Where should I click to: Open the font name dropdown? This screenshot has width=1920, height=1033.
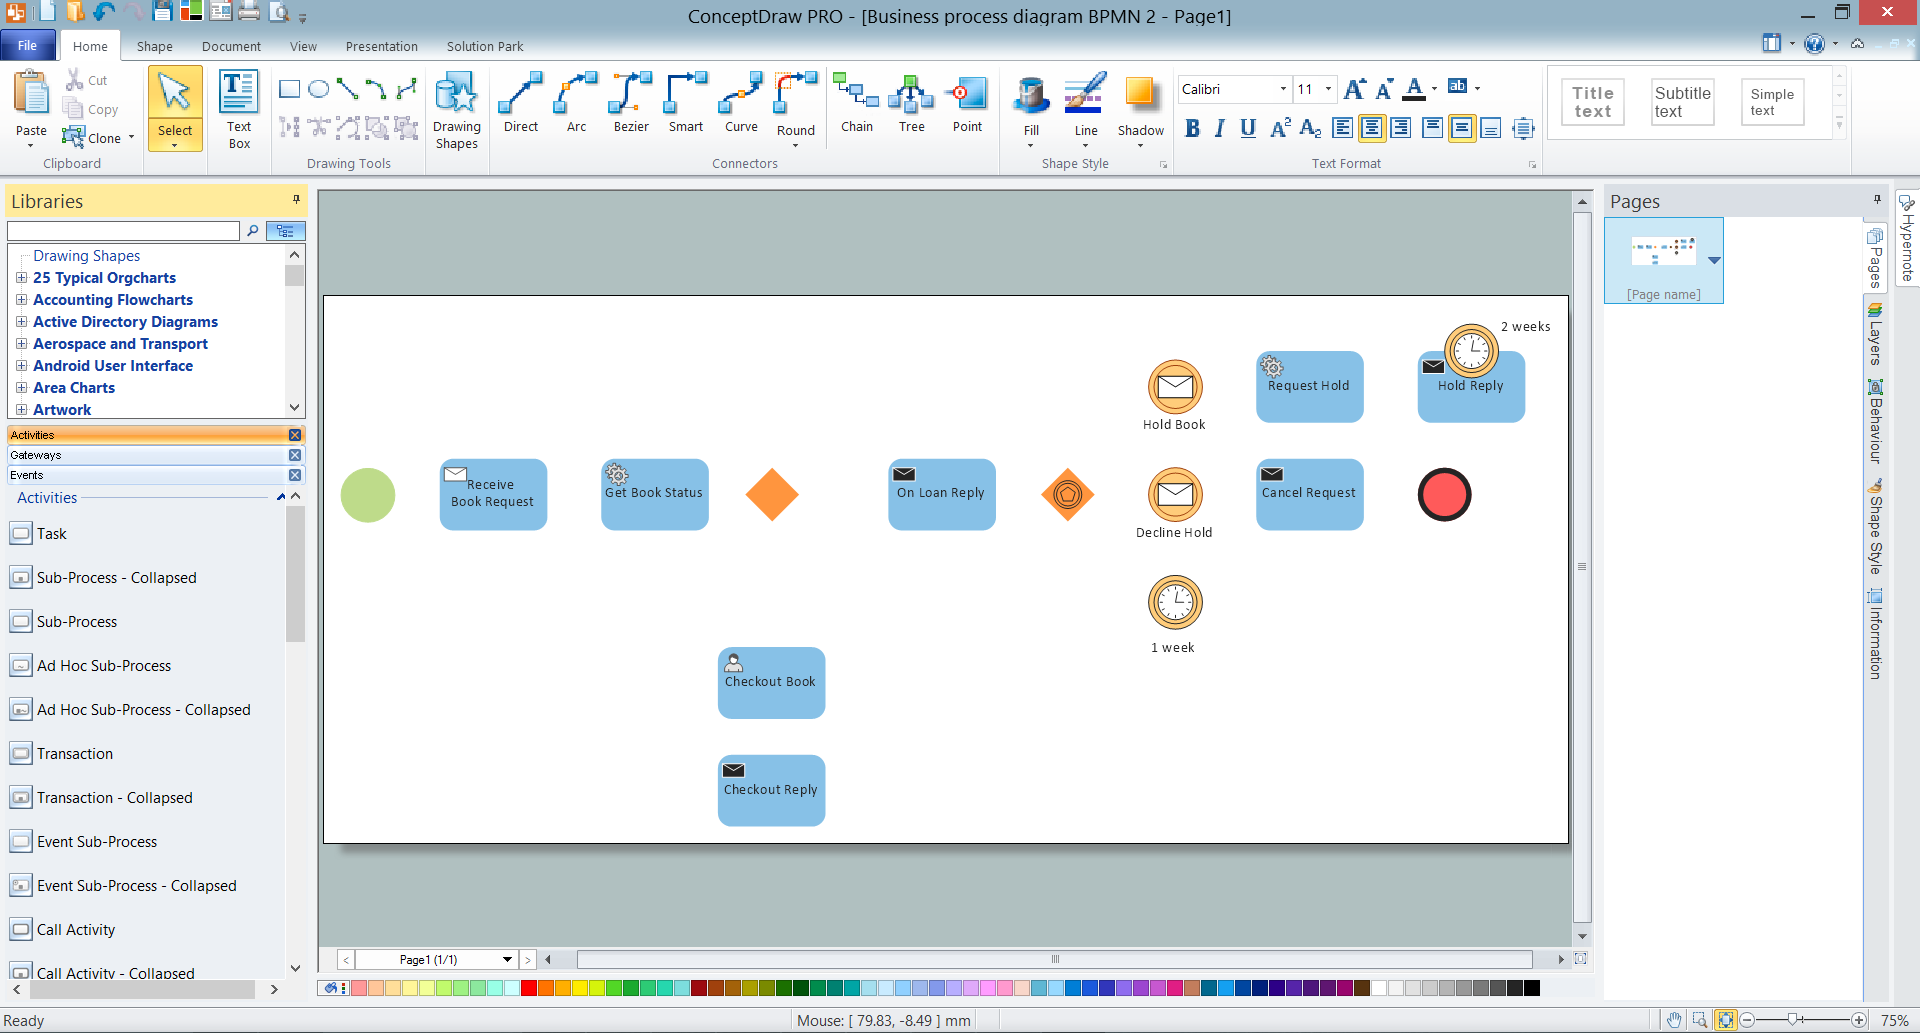pyautogui.click(x=1283, y=89)
